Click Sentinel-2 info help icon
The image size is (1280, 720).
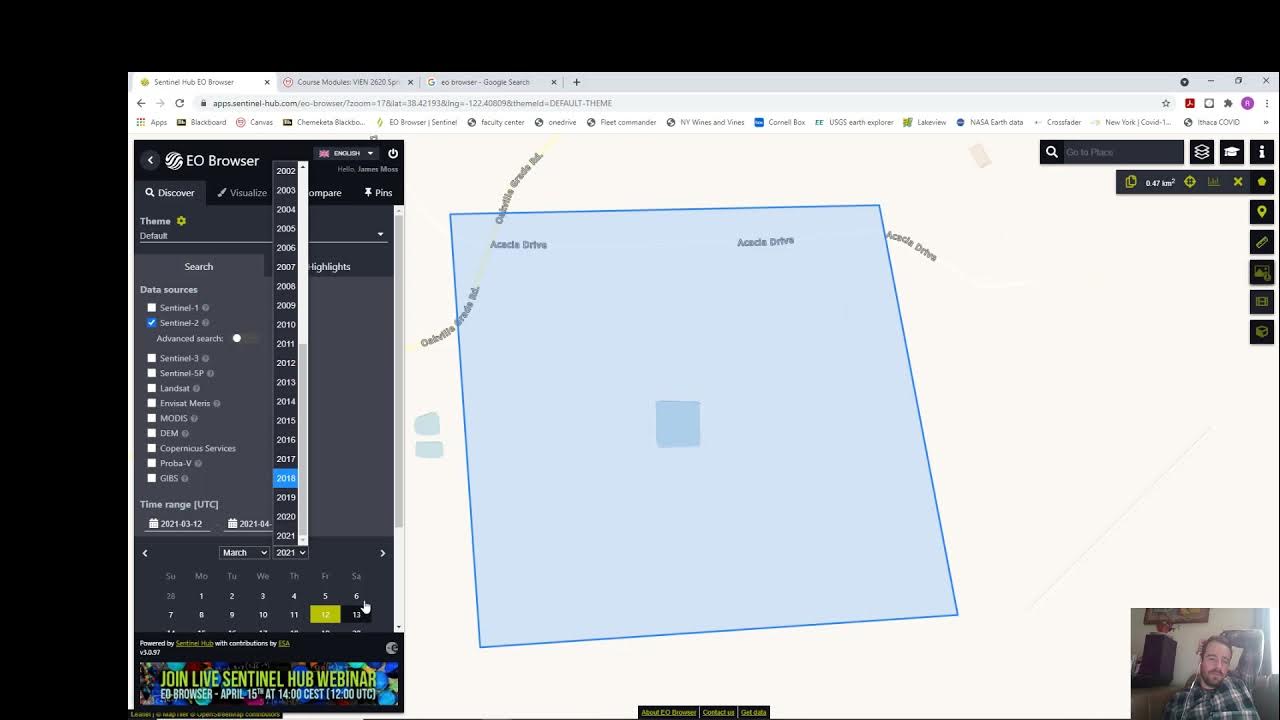[206, 323]
